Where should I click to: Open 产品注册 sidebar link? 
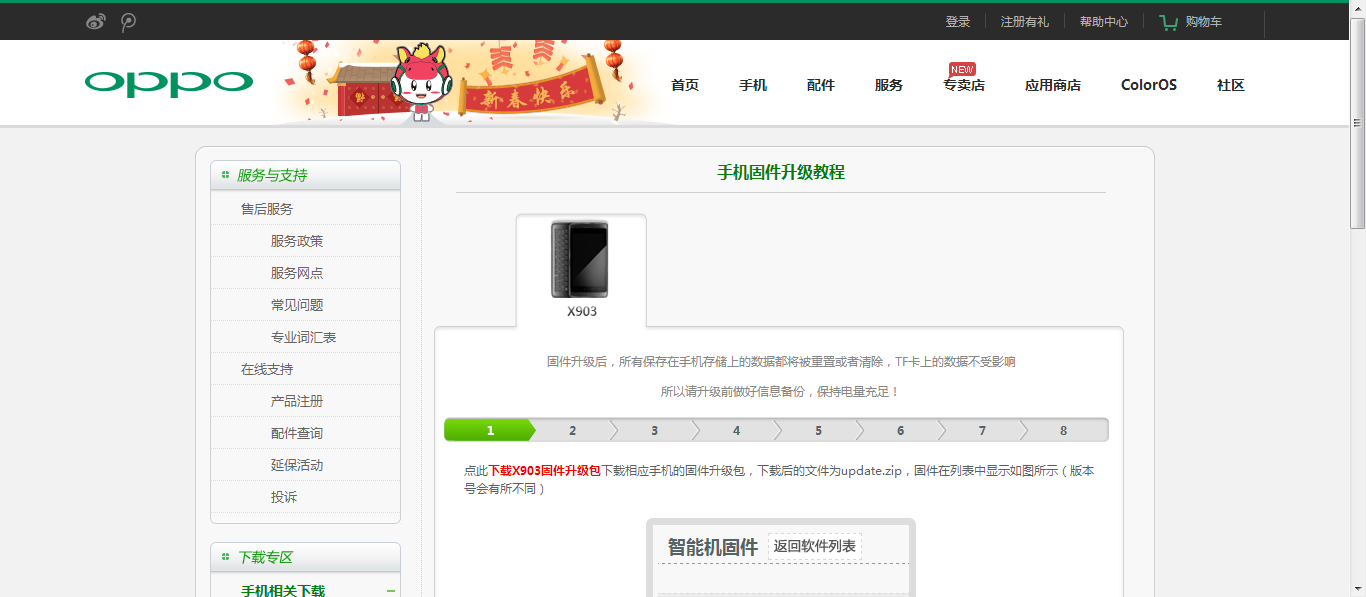pyautogui.click(x=297, y=401)
